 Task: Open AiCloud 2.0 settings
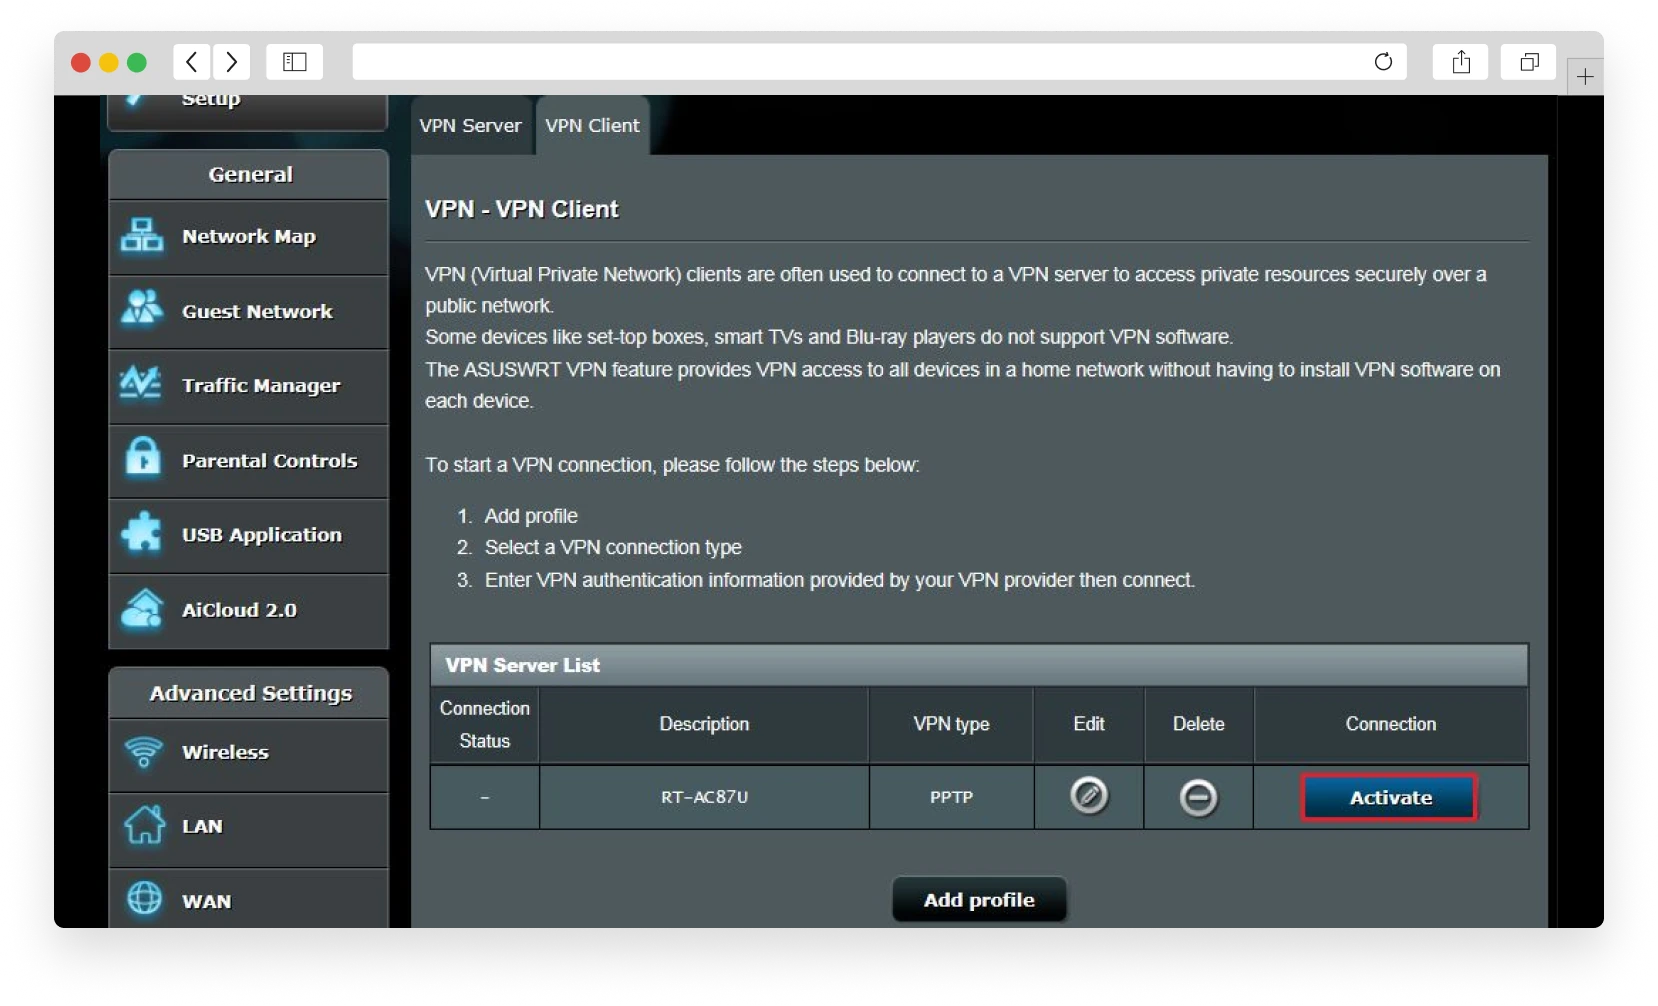pos(142,609)
